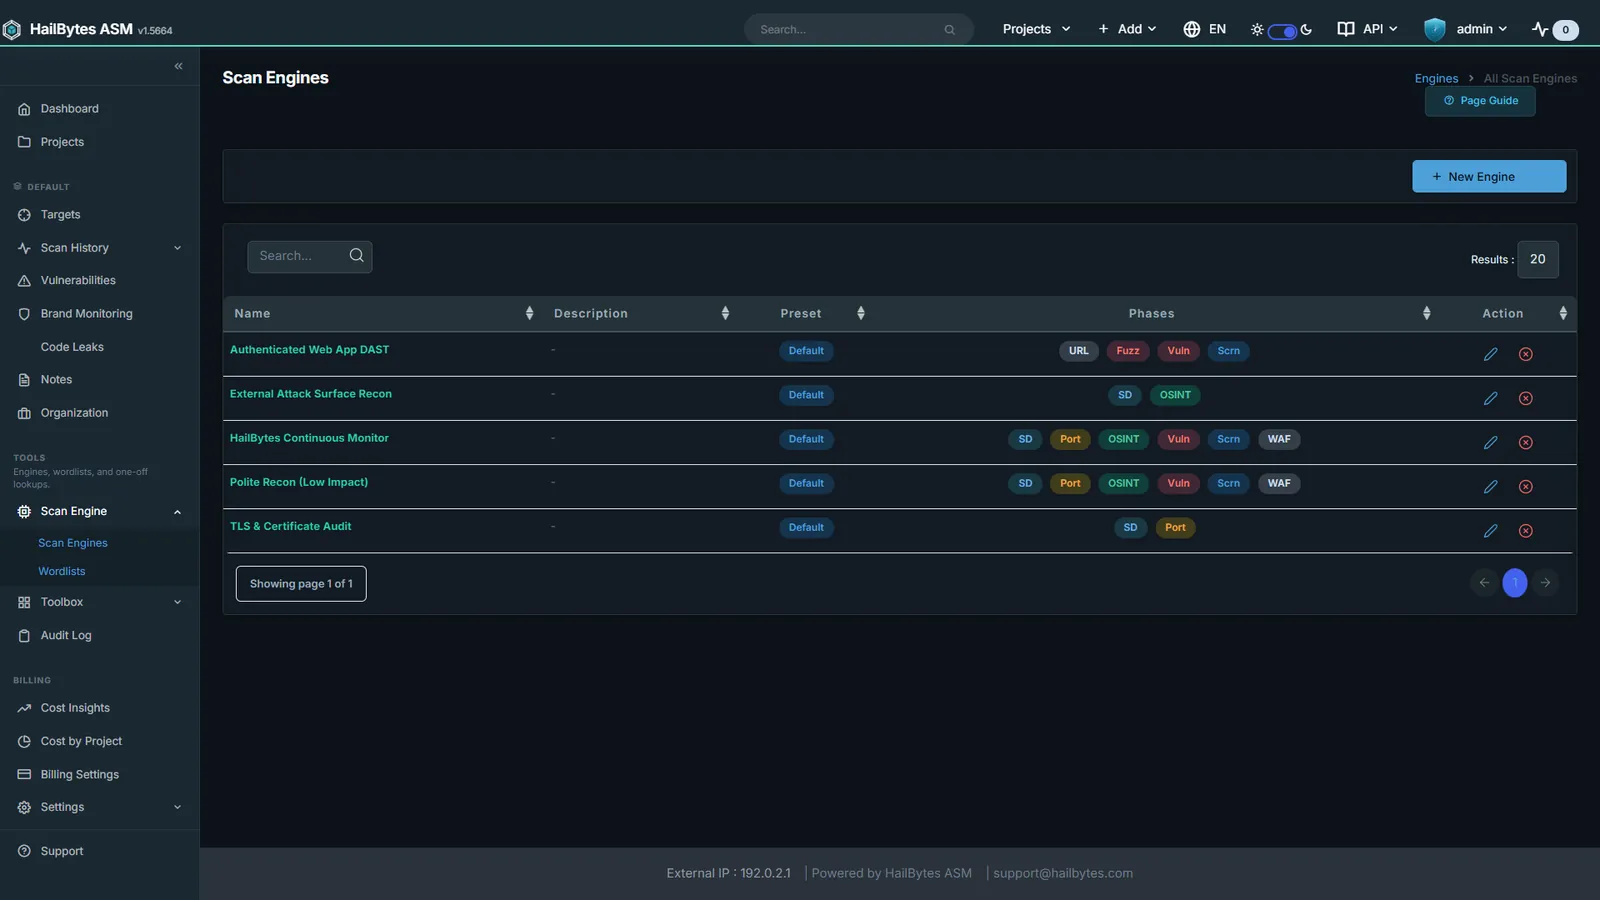Open the API book icon
This screenshot has width=1600, height=900.
tap(1346, 29)
